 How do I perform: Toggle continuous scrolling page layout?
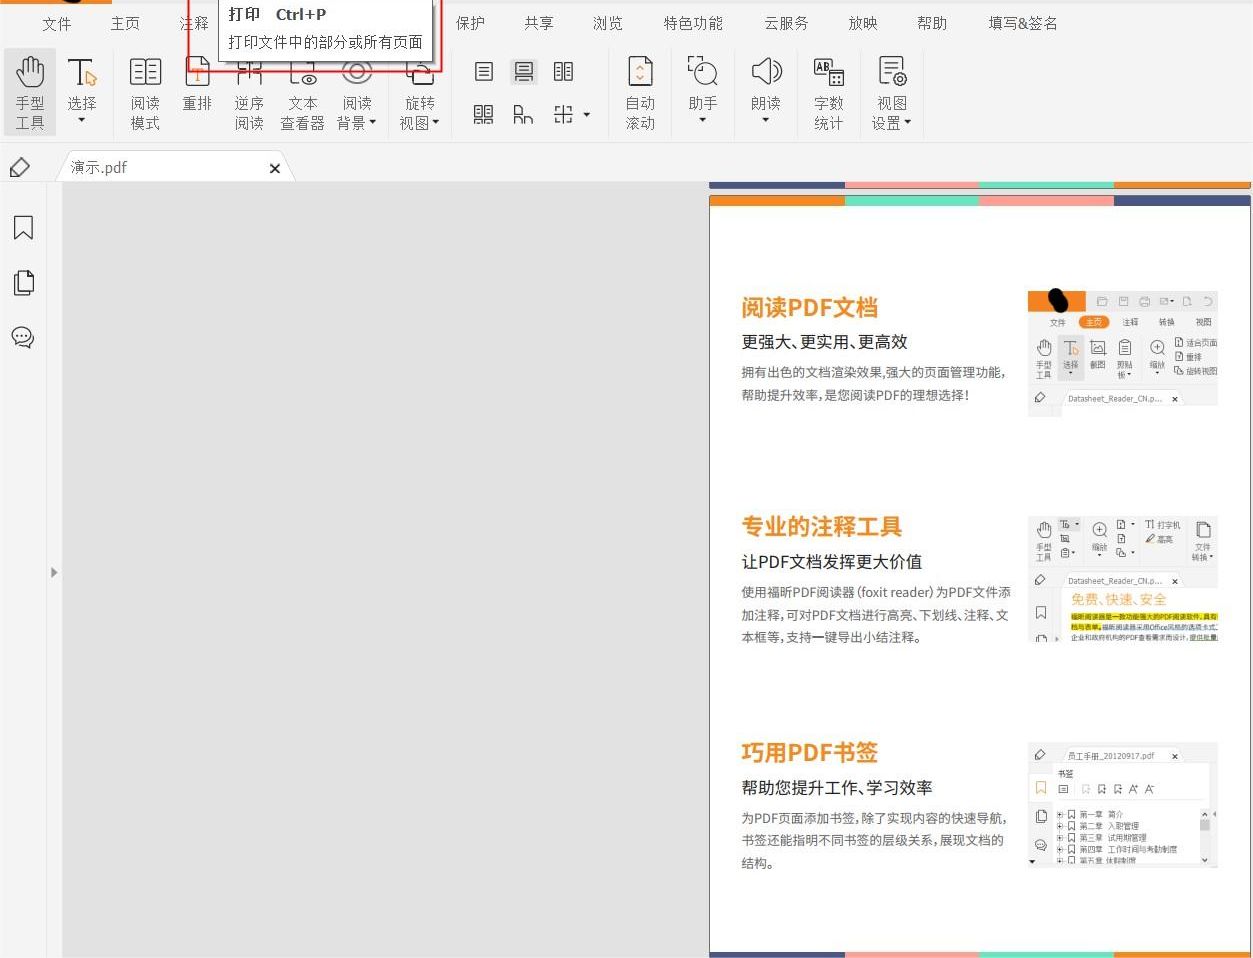[x=523, y=71]
